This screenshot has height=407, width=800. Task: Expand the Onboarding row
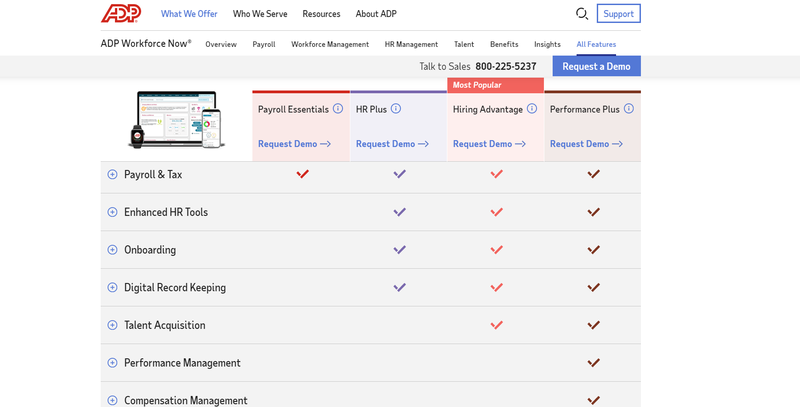tap(112, 250)
